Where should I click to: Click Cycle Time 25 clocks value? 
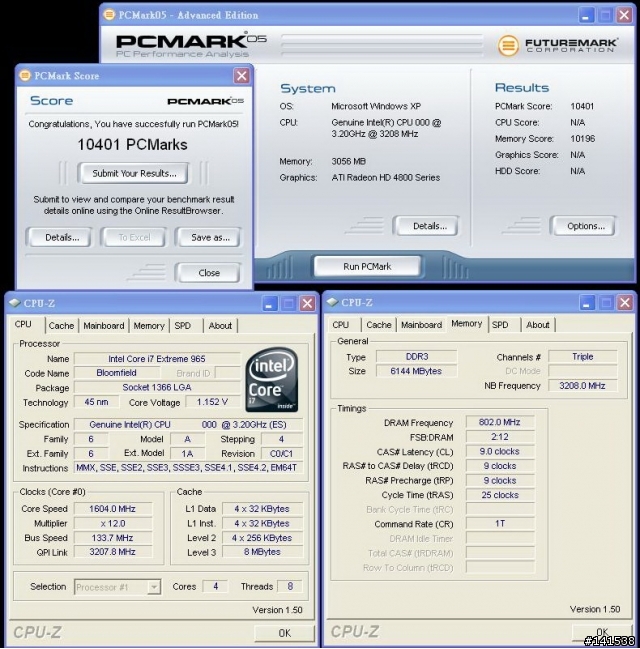[x=500, y=495]
